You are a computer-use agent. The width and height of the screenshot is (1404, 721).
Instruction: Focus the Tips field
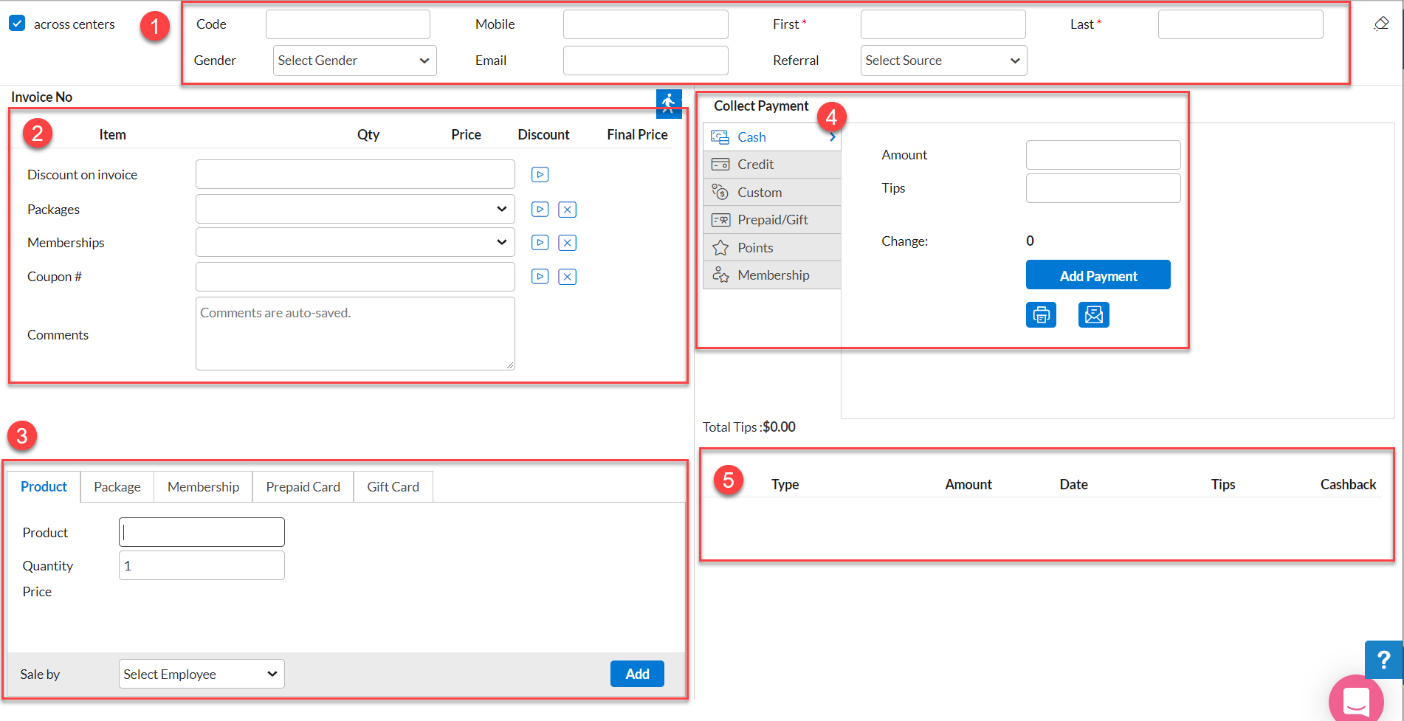[x=1103, y=188]
